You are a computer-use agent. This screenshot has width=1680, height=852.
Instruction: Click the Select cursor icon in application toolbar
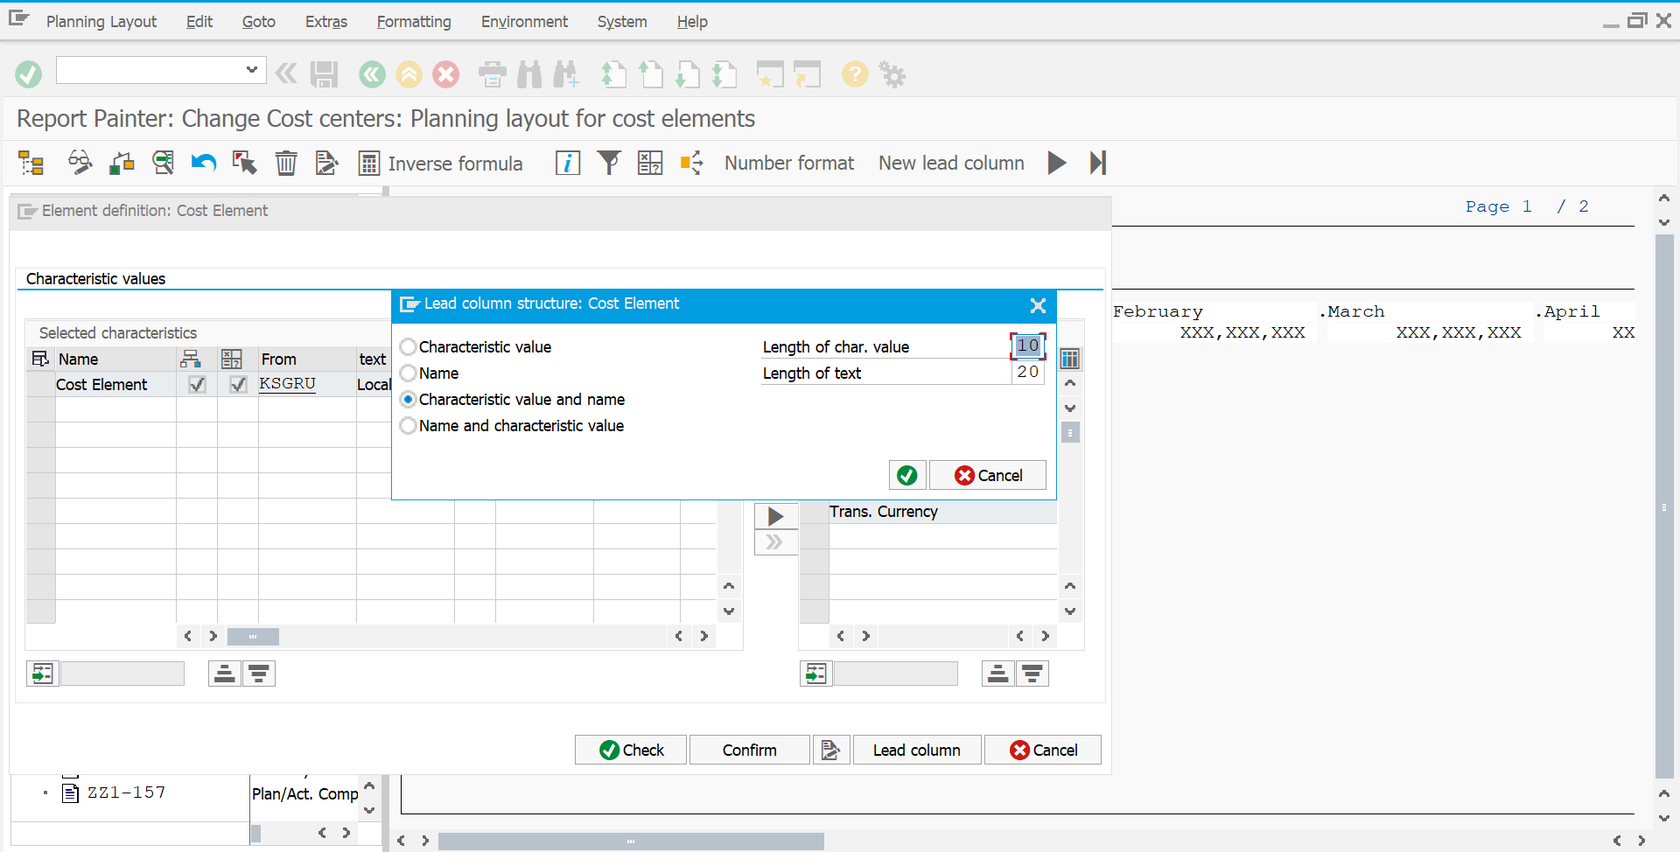pos(245,163)
